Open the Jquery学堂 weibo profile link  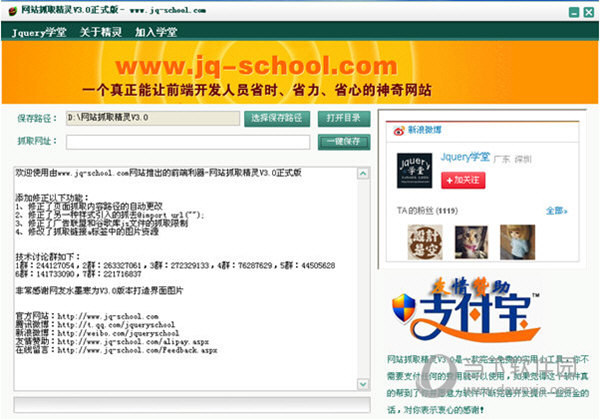tap(465, 157)
